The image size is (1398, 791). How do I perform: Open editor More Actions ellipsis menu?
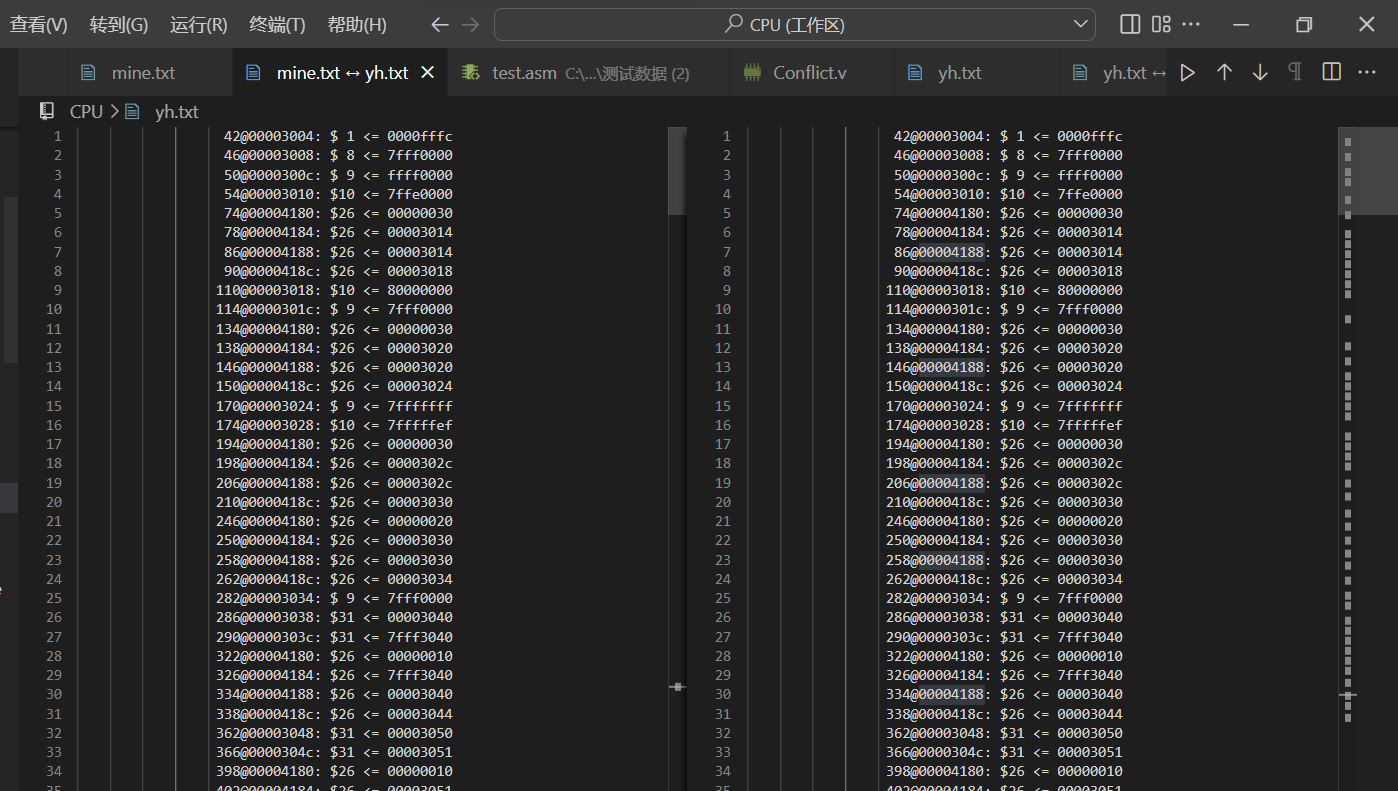1367,73
